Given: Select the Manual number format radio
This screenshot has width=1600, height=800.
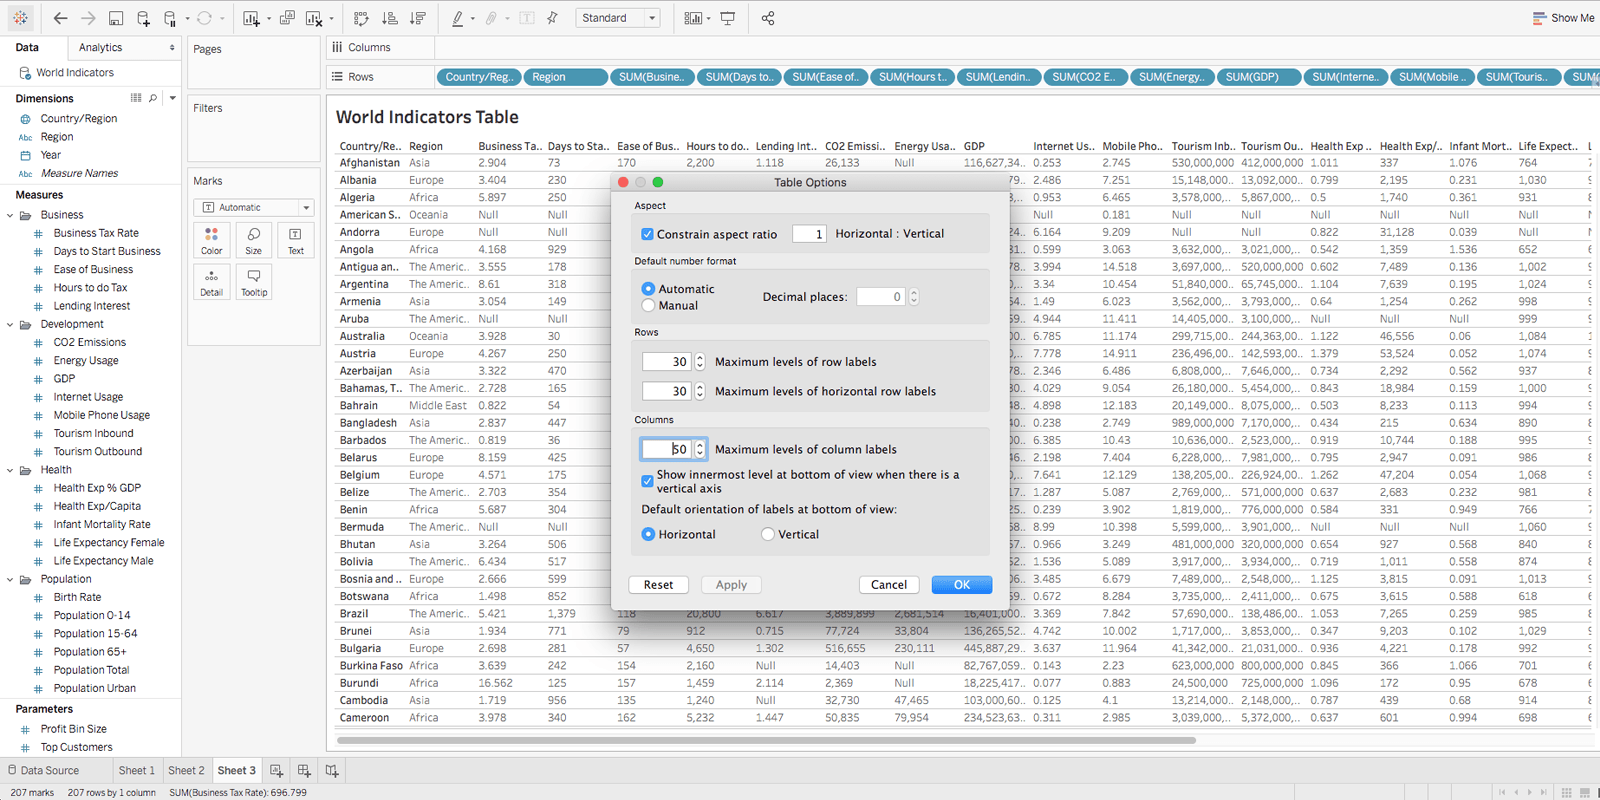Looking at the screenshot, I should [x=648, y=305].
